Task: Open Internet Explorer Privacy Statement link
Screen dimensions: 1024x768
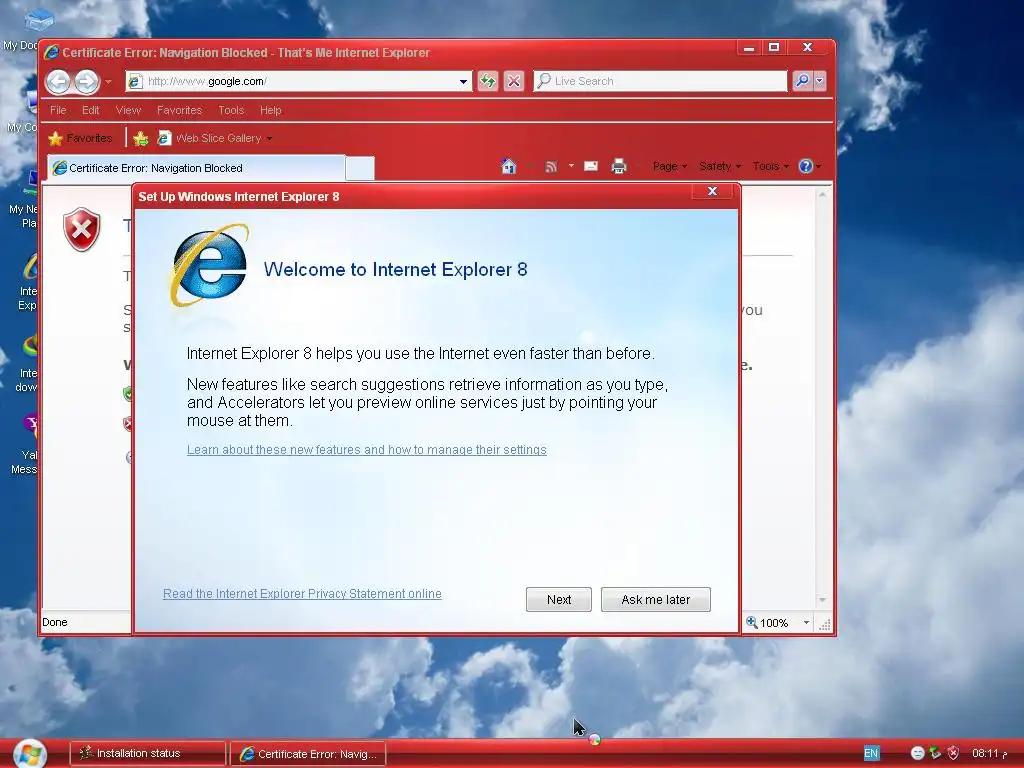Action: point(302,594)
